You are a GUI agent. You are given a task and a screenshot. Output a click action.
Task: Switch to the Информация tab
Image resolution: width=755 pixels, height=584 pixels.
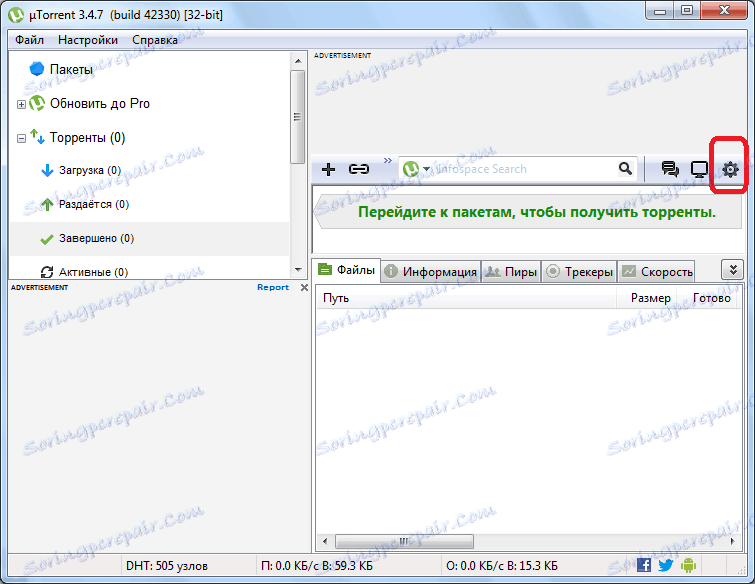point(431,272)
